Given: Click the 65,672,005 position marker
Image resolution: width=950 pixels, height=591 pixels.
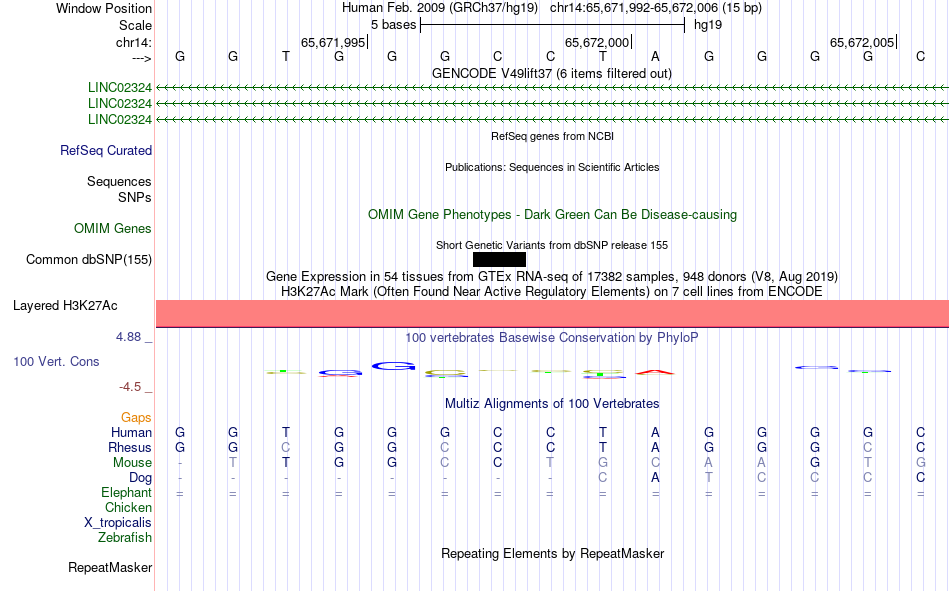Looking at the screenshot, I should 863,42.
